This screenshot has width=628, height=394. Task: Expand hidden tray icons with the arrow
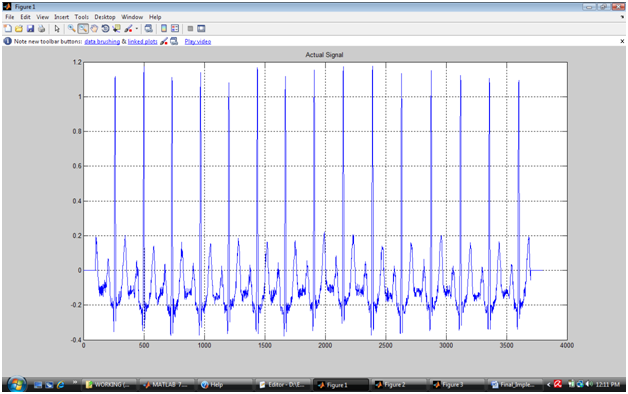click(x=549, y=385)
